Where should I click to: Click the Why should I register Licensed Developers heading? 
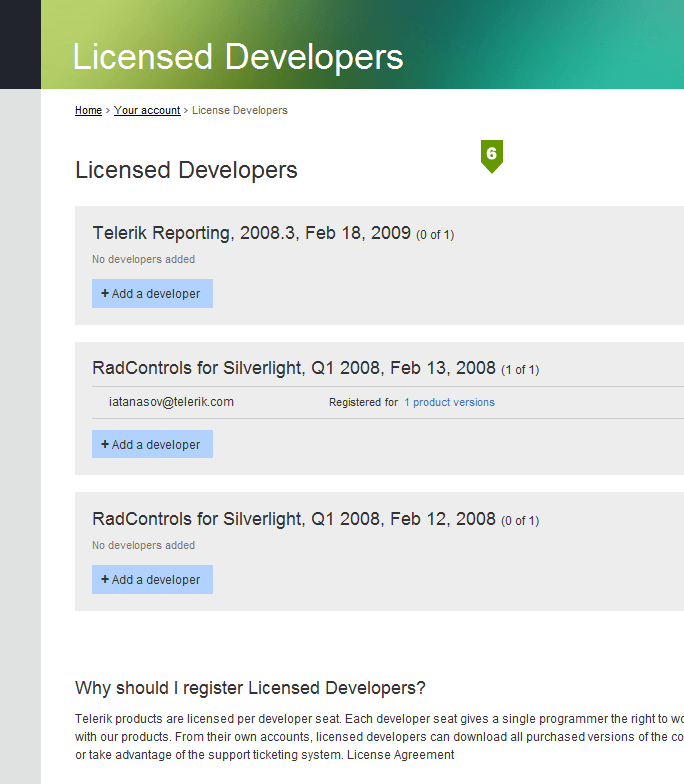click(250, 688)
